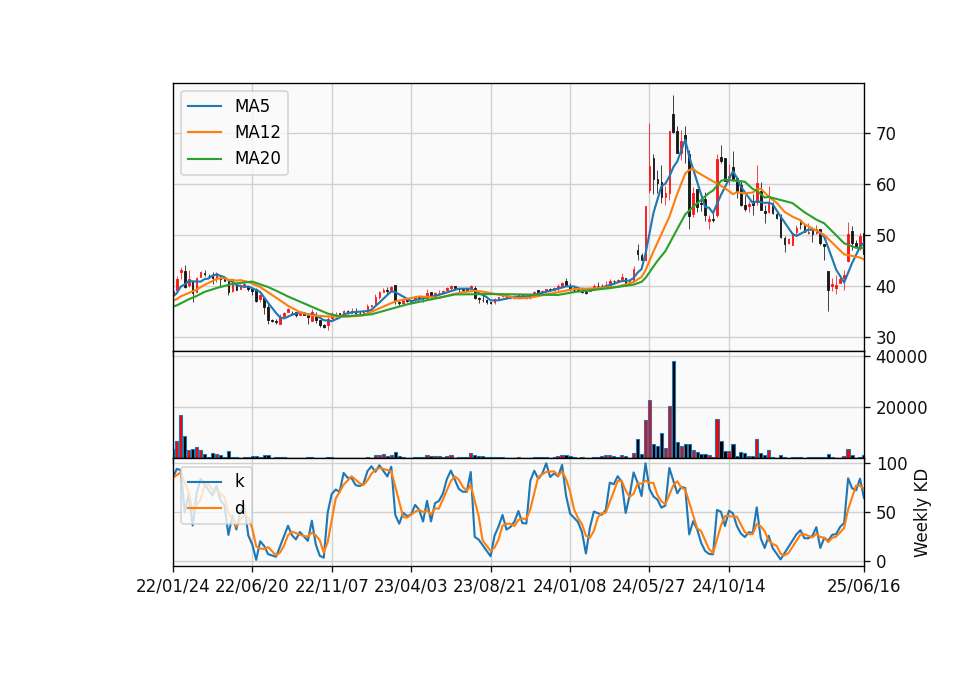Click the 24/01/08 date axis label
Screen dimensions: 960x690
(569, 586)
